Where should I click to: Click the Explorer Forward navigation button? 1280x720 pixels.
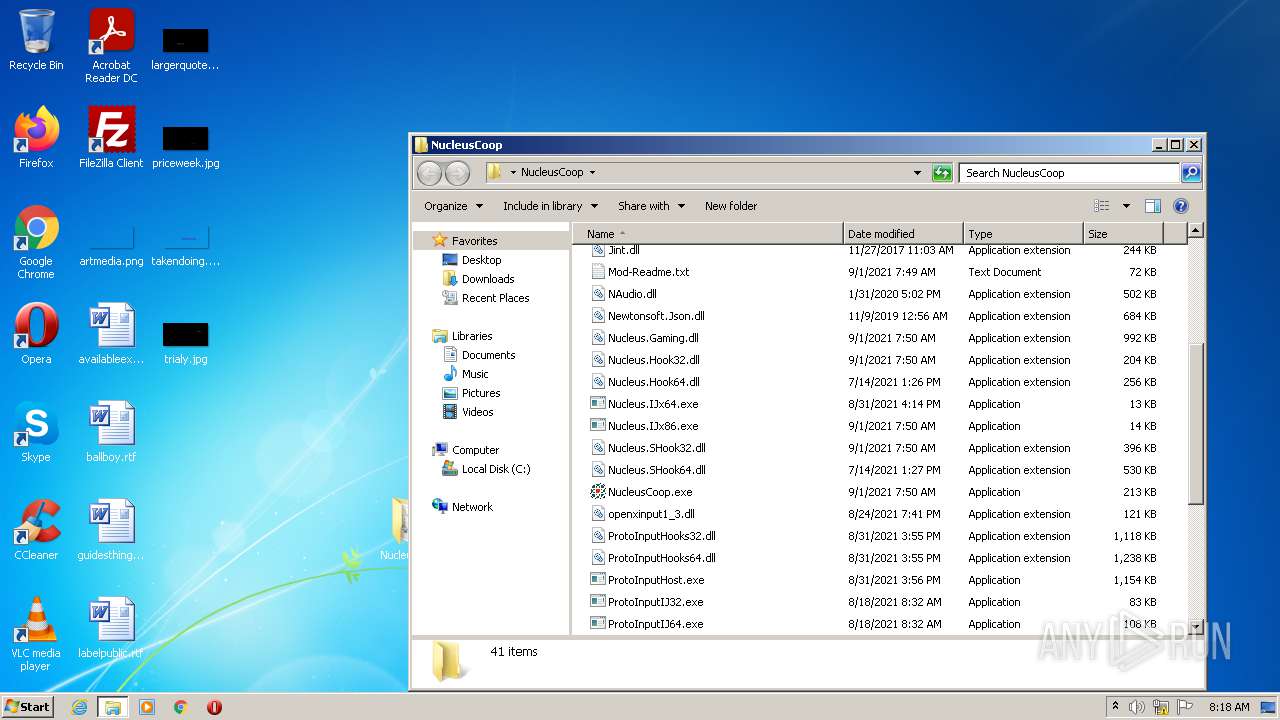457,173
